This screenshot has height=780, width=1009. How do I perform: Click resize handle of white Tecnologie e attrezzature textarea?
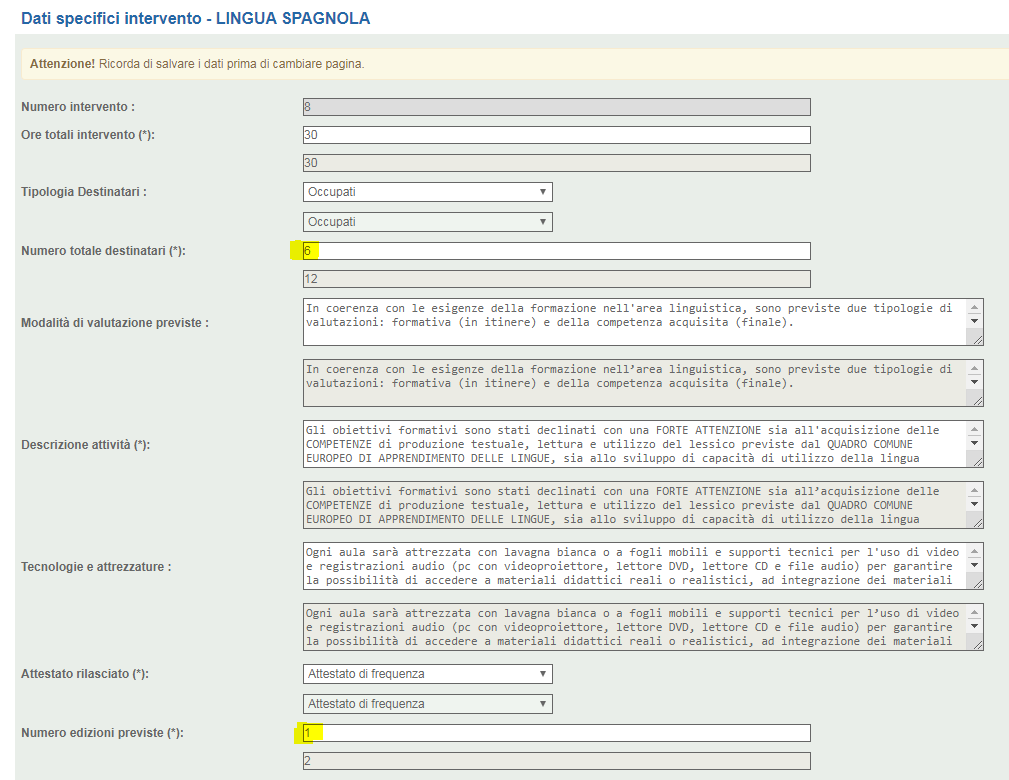[x=976, y=583]
